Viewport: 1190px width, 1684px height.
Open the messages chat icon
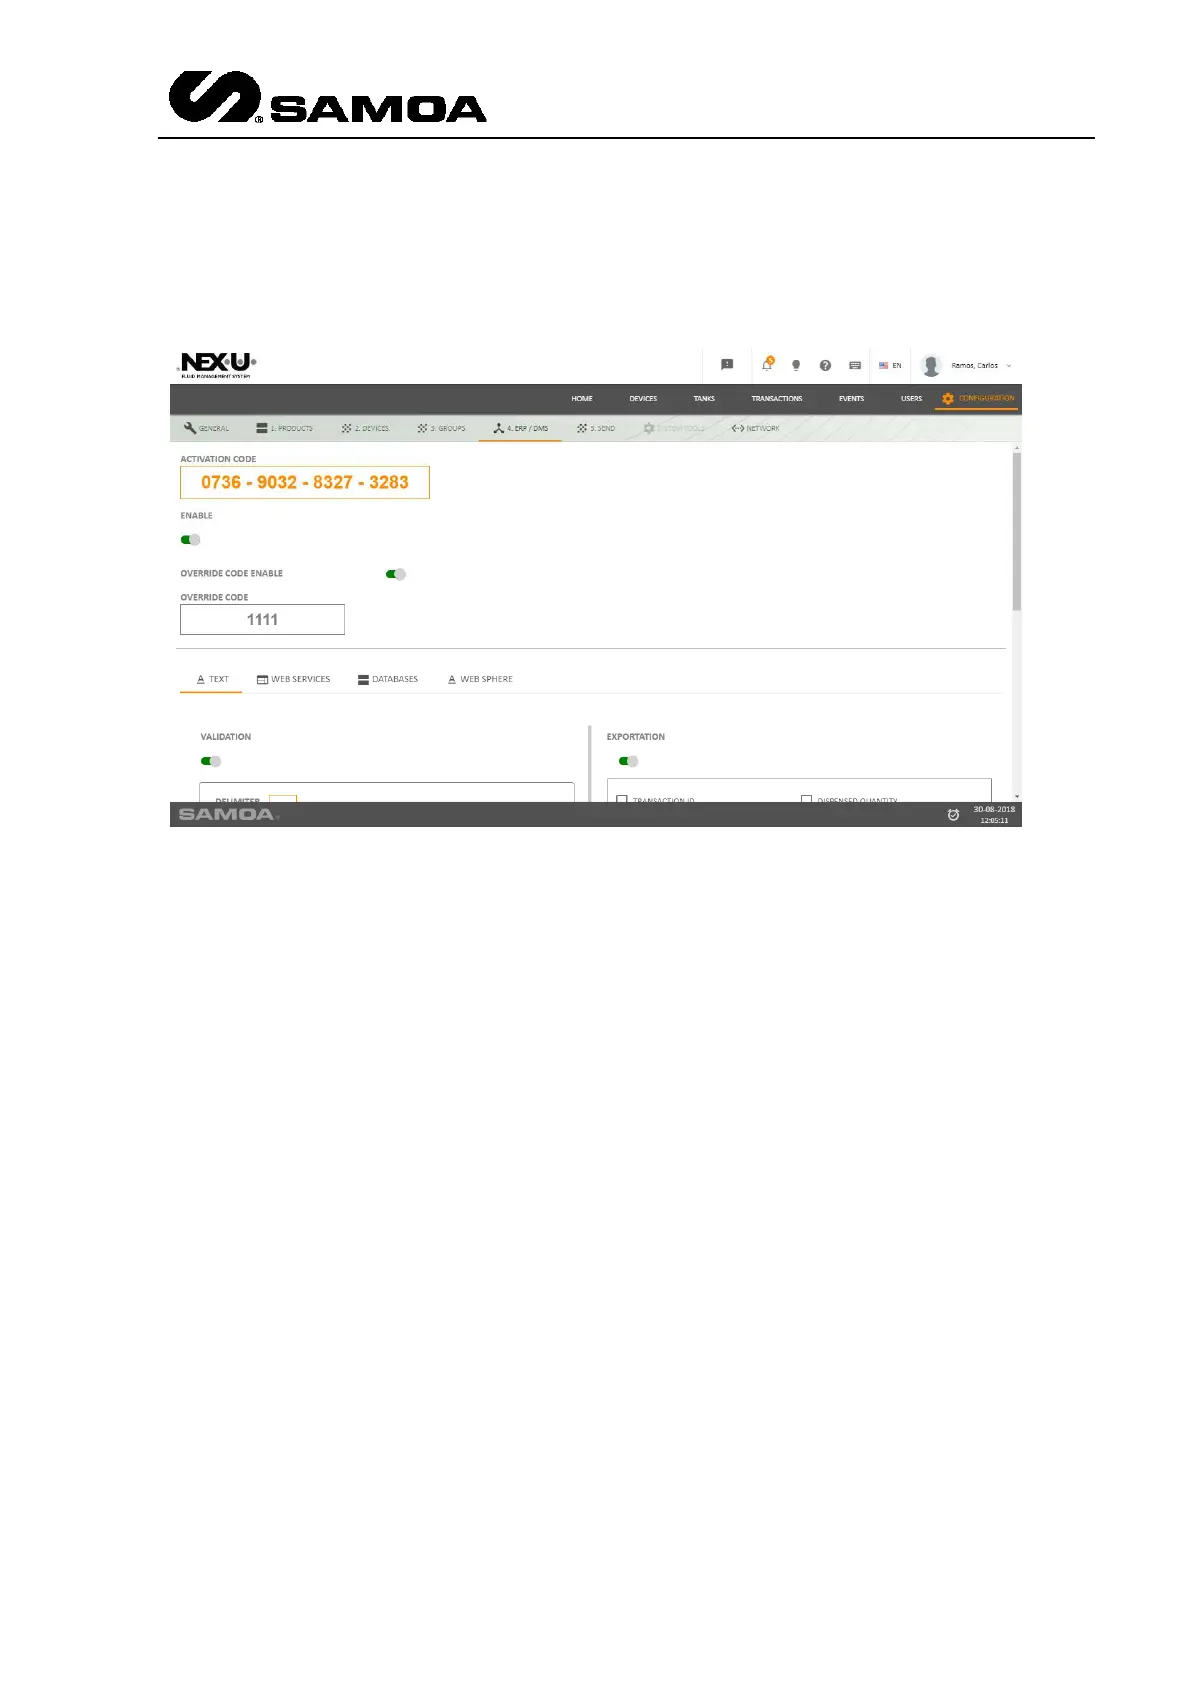[727, 365]
